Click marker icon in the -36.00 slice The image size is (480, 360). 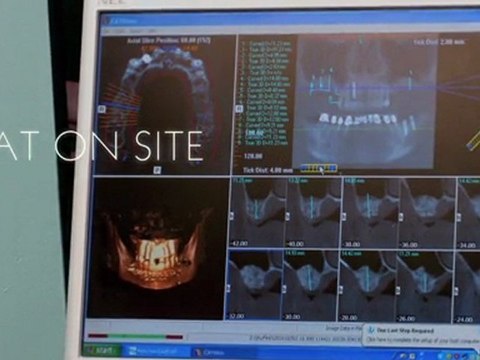402,216
